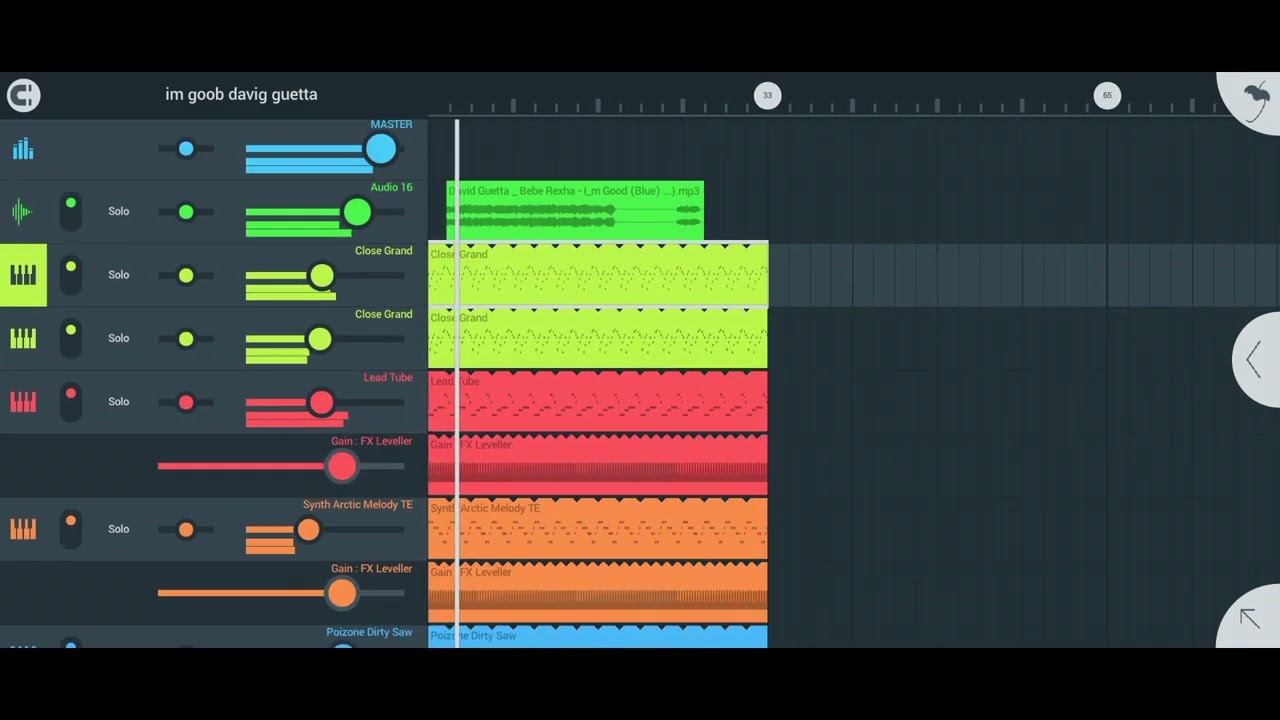1280x720 pixels.
Task: Toggle mute switch on Audio 16 track
Action: [70, 211]
